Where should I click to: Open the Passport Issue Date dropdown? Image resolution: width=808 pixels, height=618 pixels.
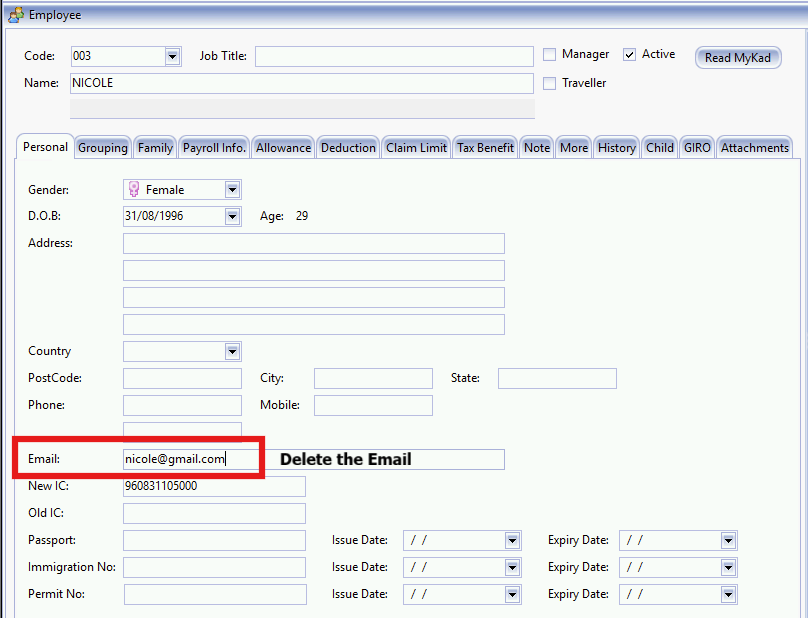point(510,540)
